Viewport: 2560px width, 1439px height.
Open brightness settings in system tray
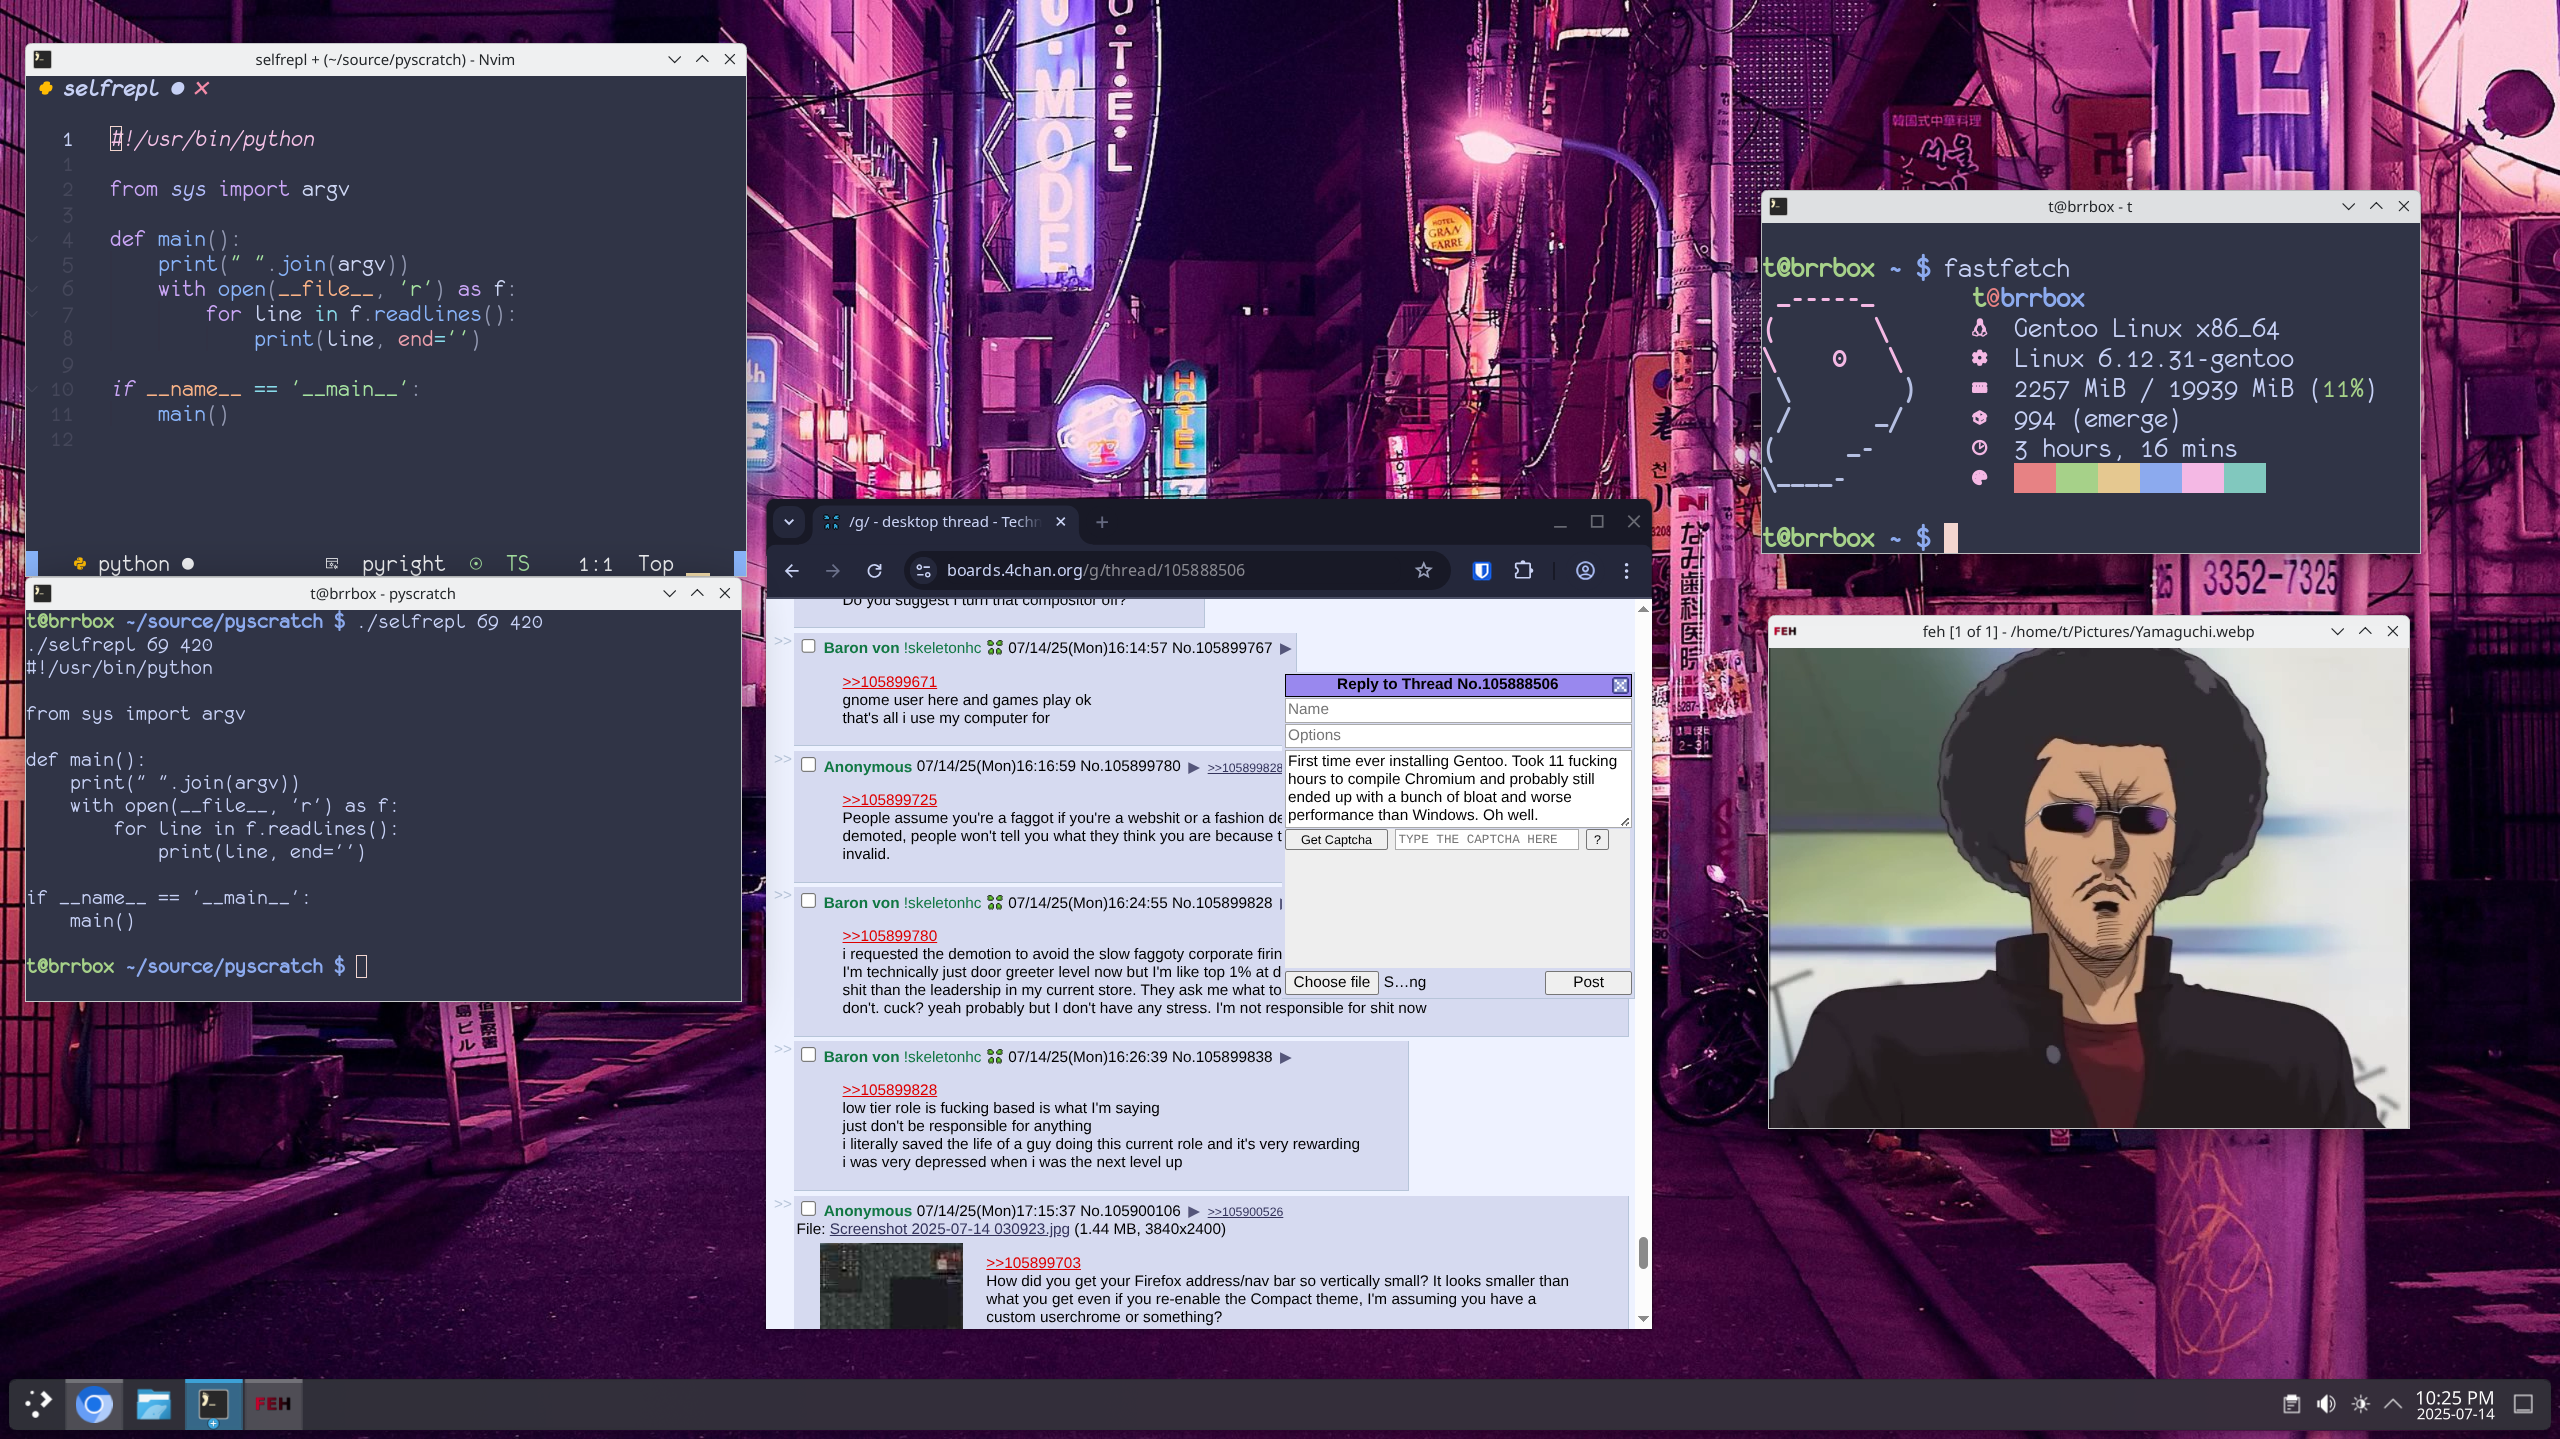2360,1404
